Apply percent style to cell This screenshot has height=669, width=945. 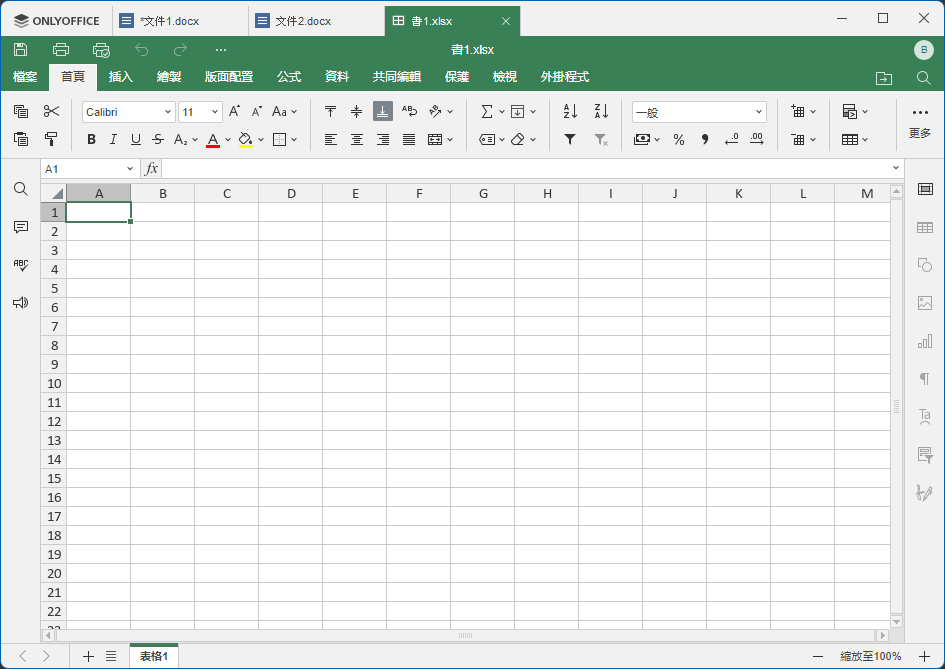[679, 140]
